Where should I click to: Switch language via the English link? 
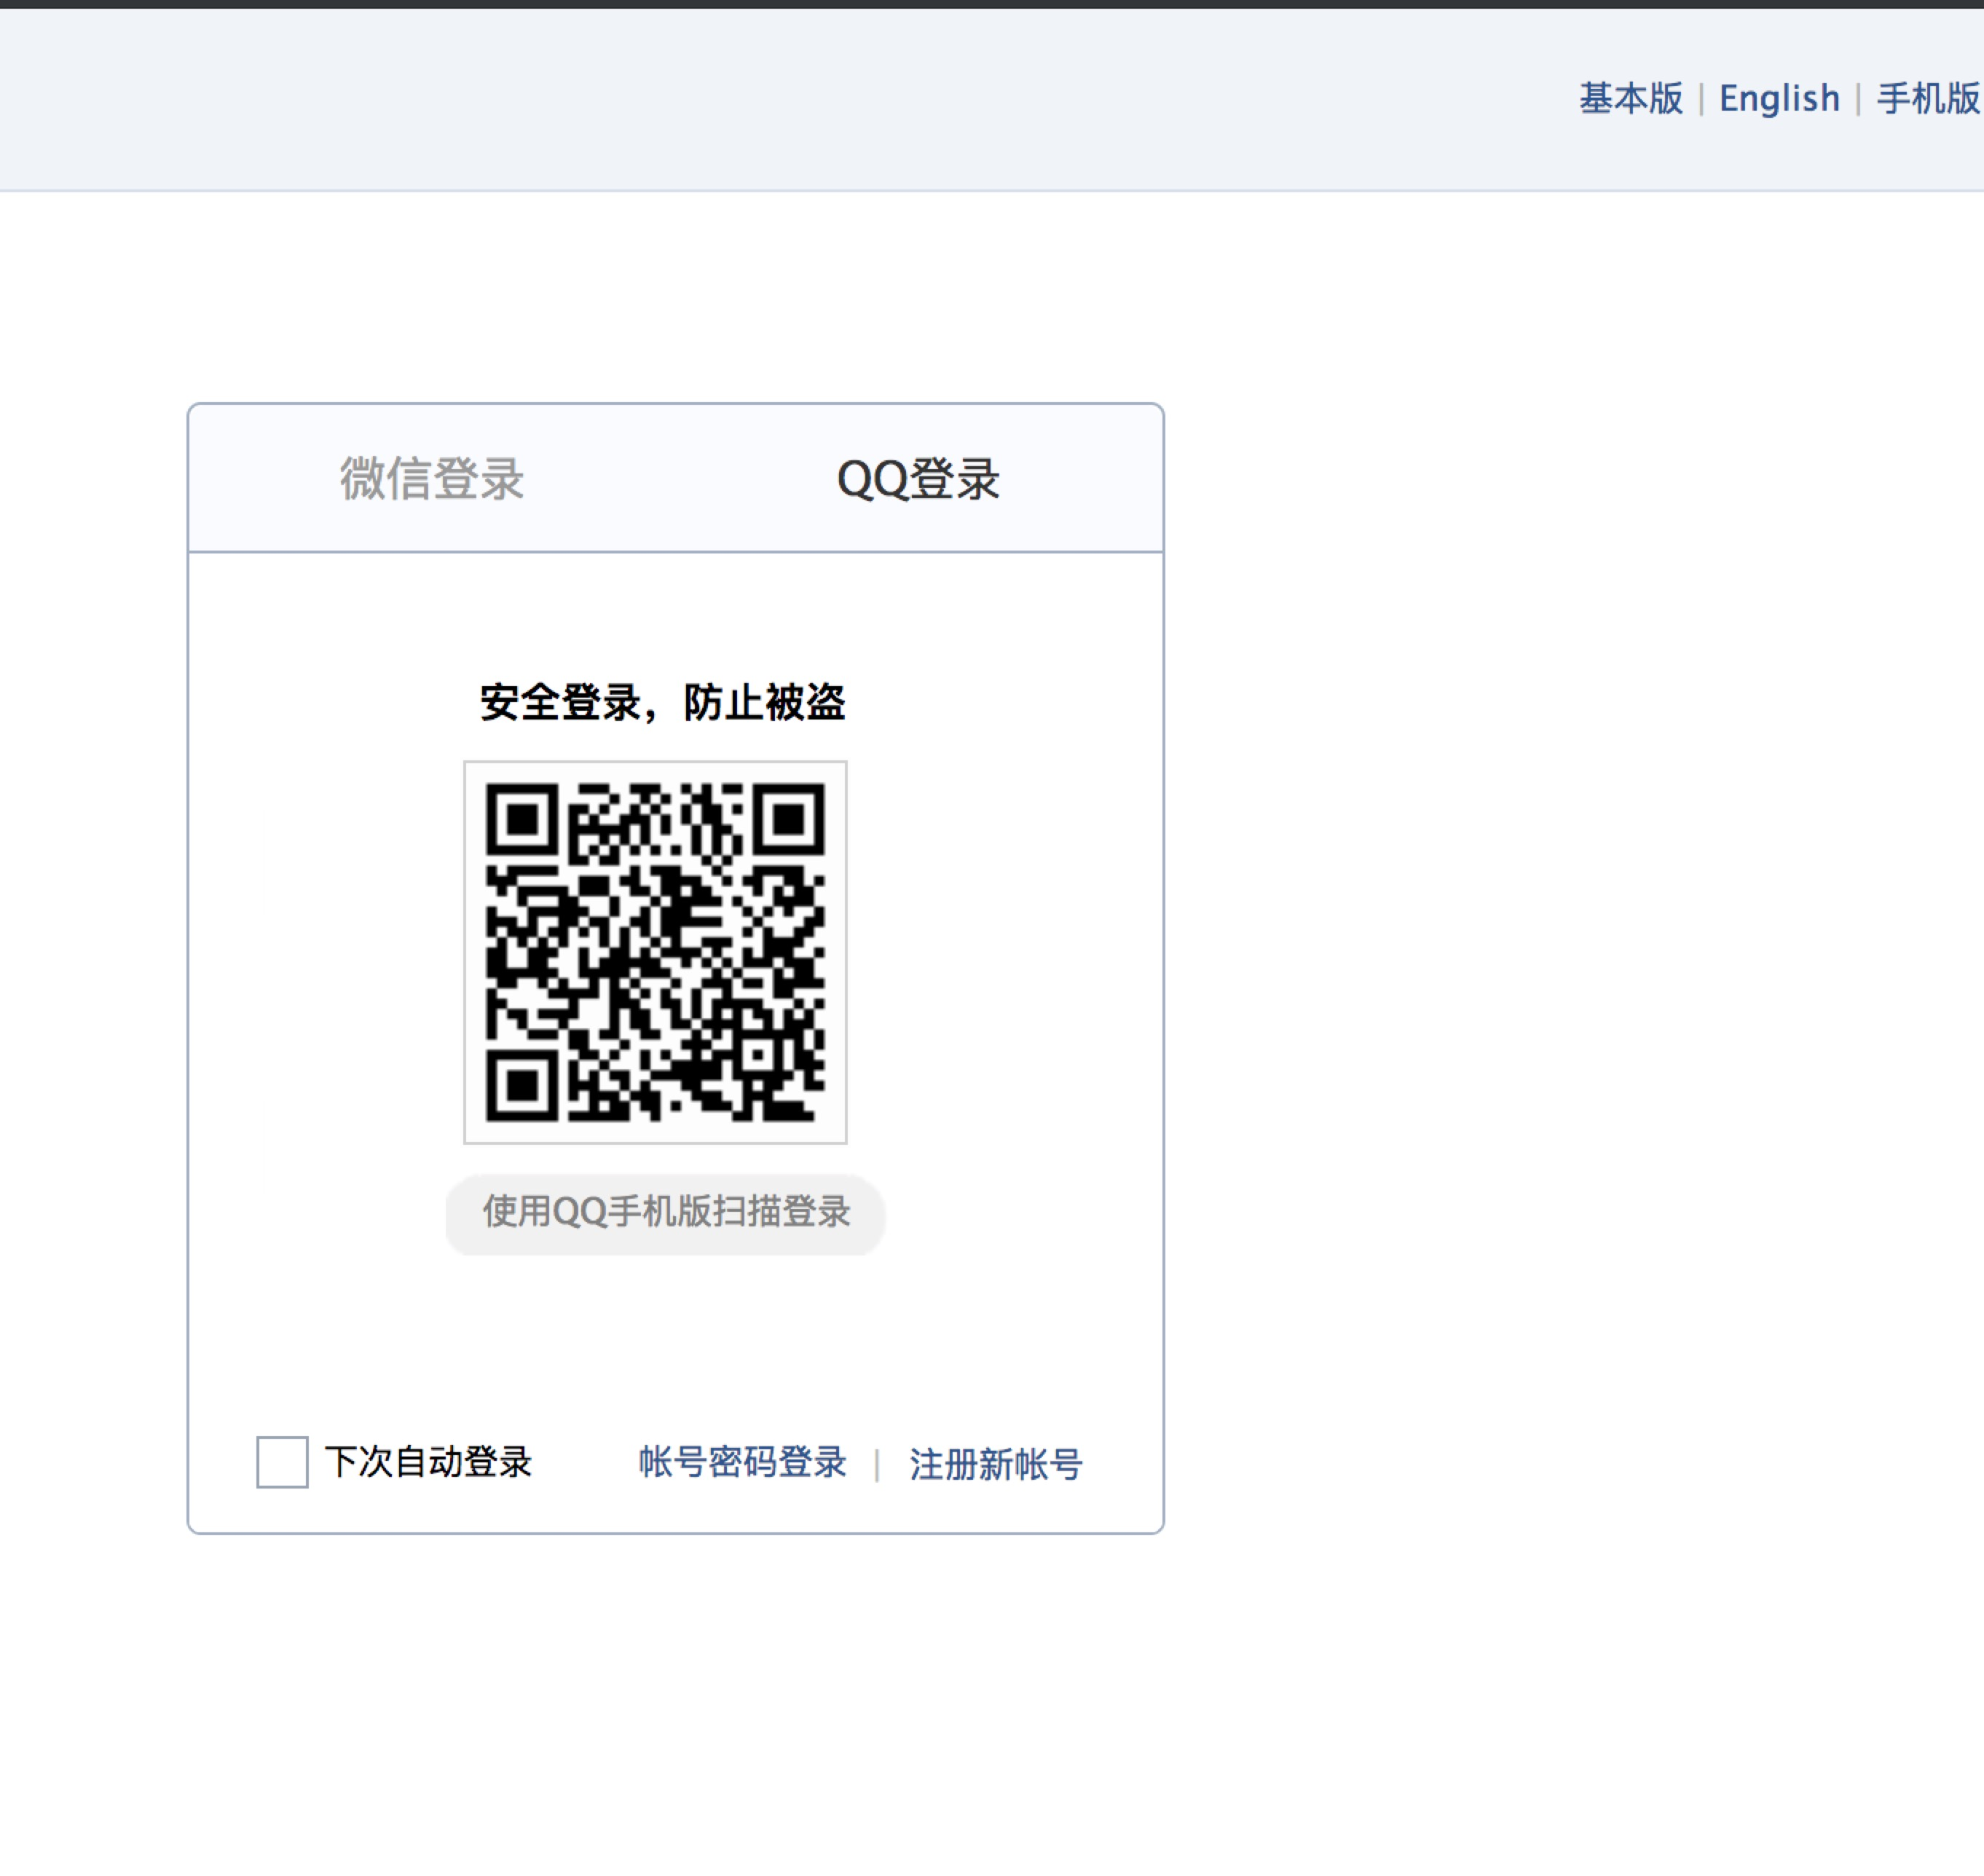click(1779, 99)
